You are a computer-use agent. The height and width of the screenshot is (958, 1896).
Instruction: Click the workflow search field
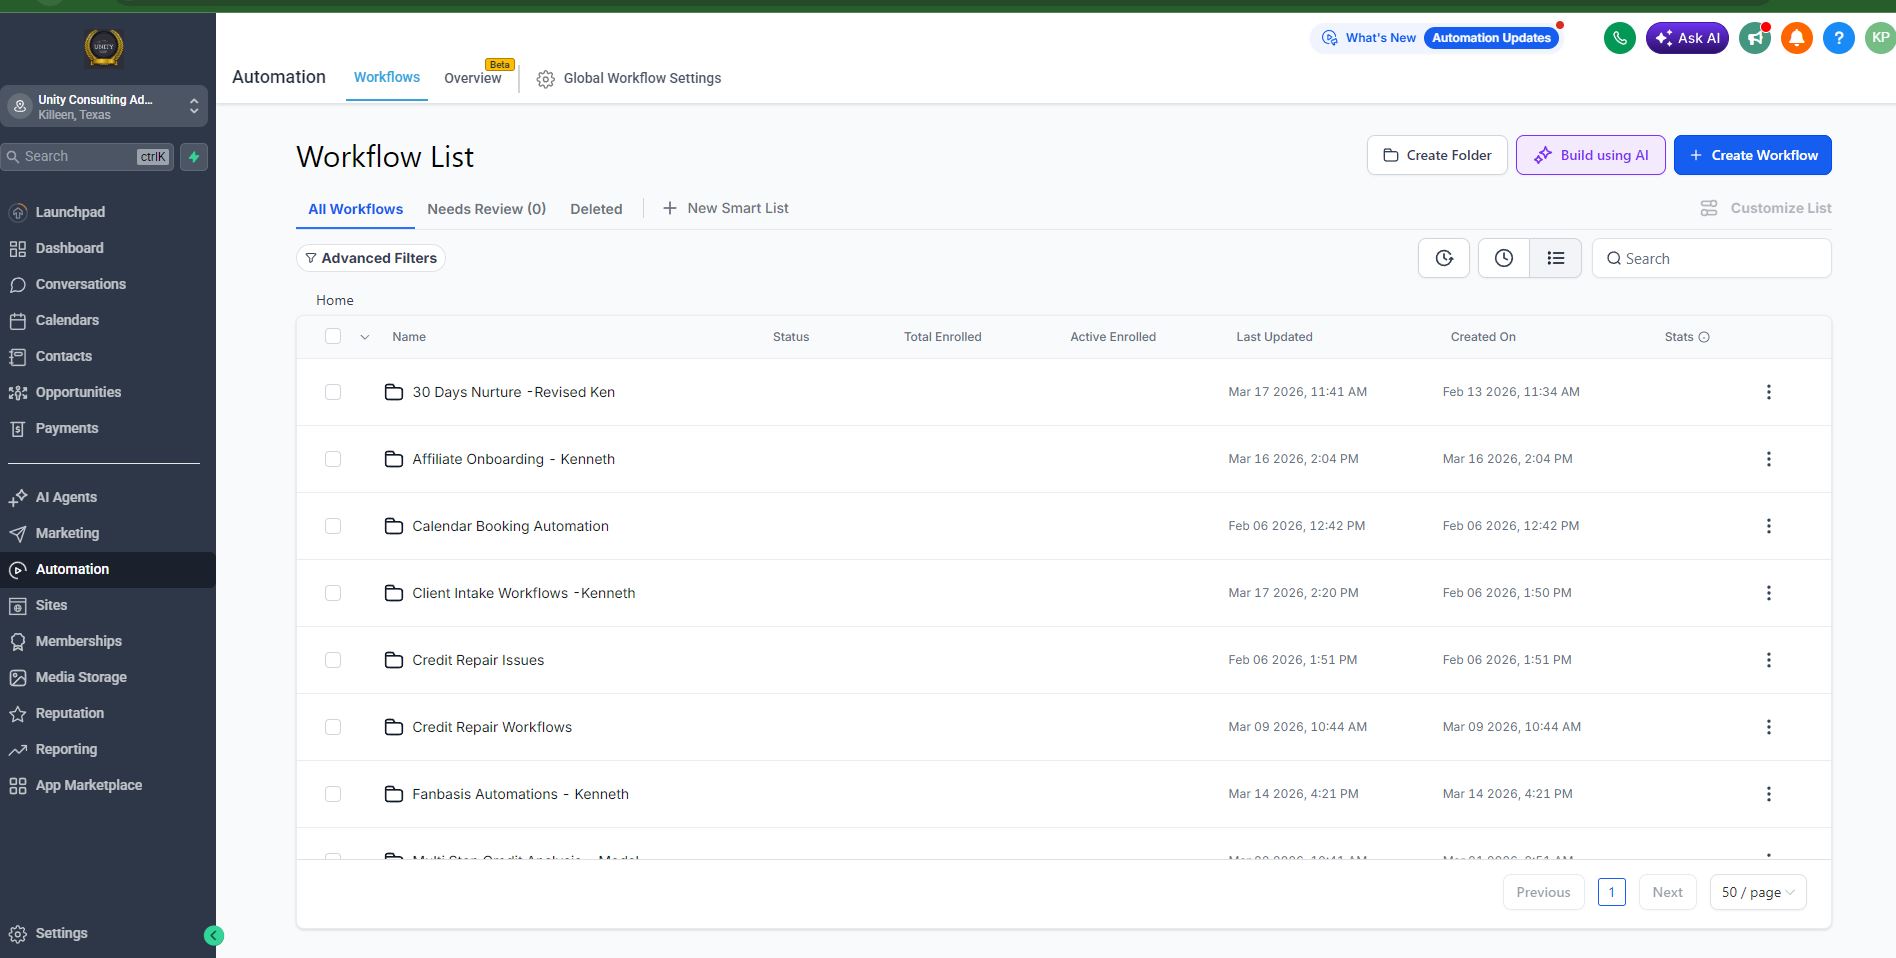coord(1711,258)
